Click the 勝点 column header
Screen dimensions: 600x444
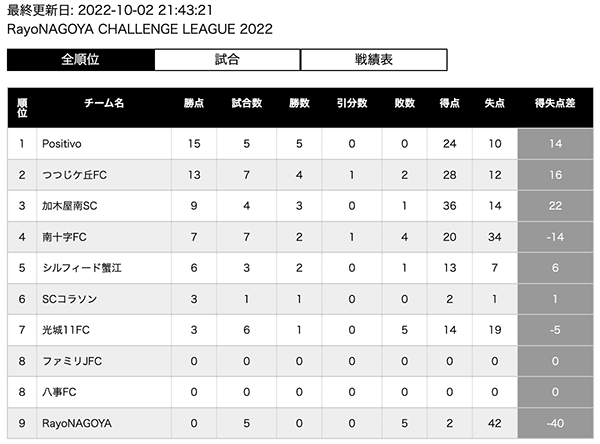(x=194, y=103)
